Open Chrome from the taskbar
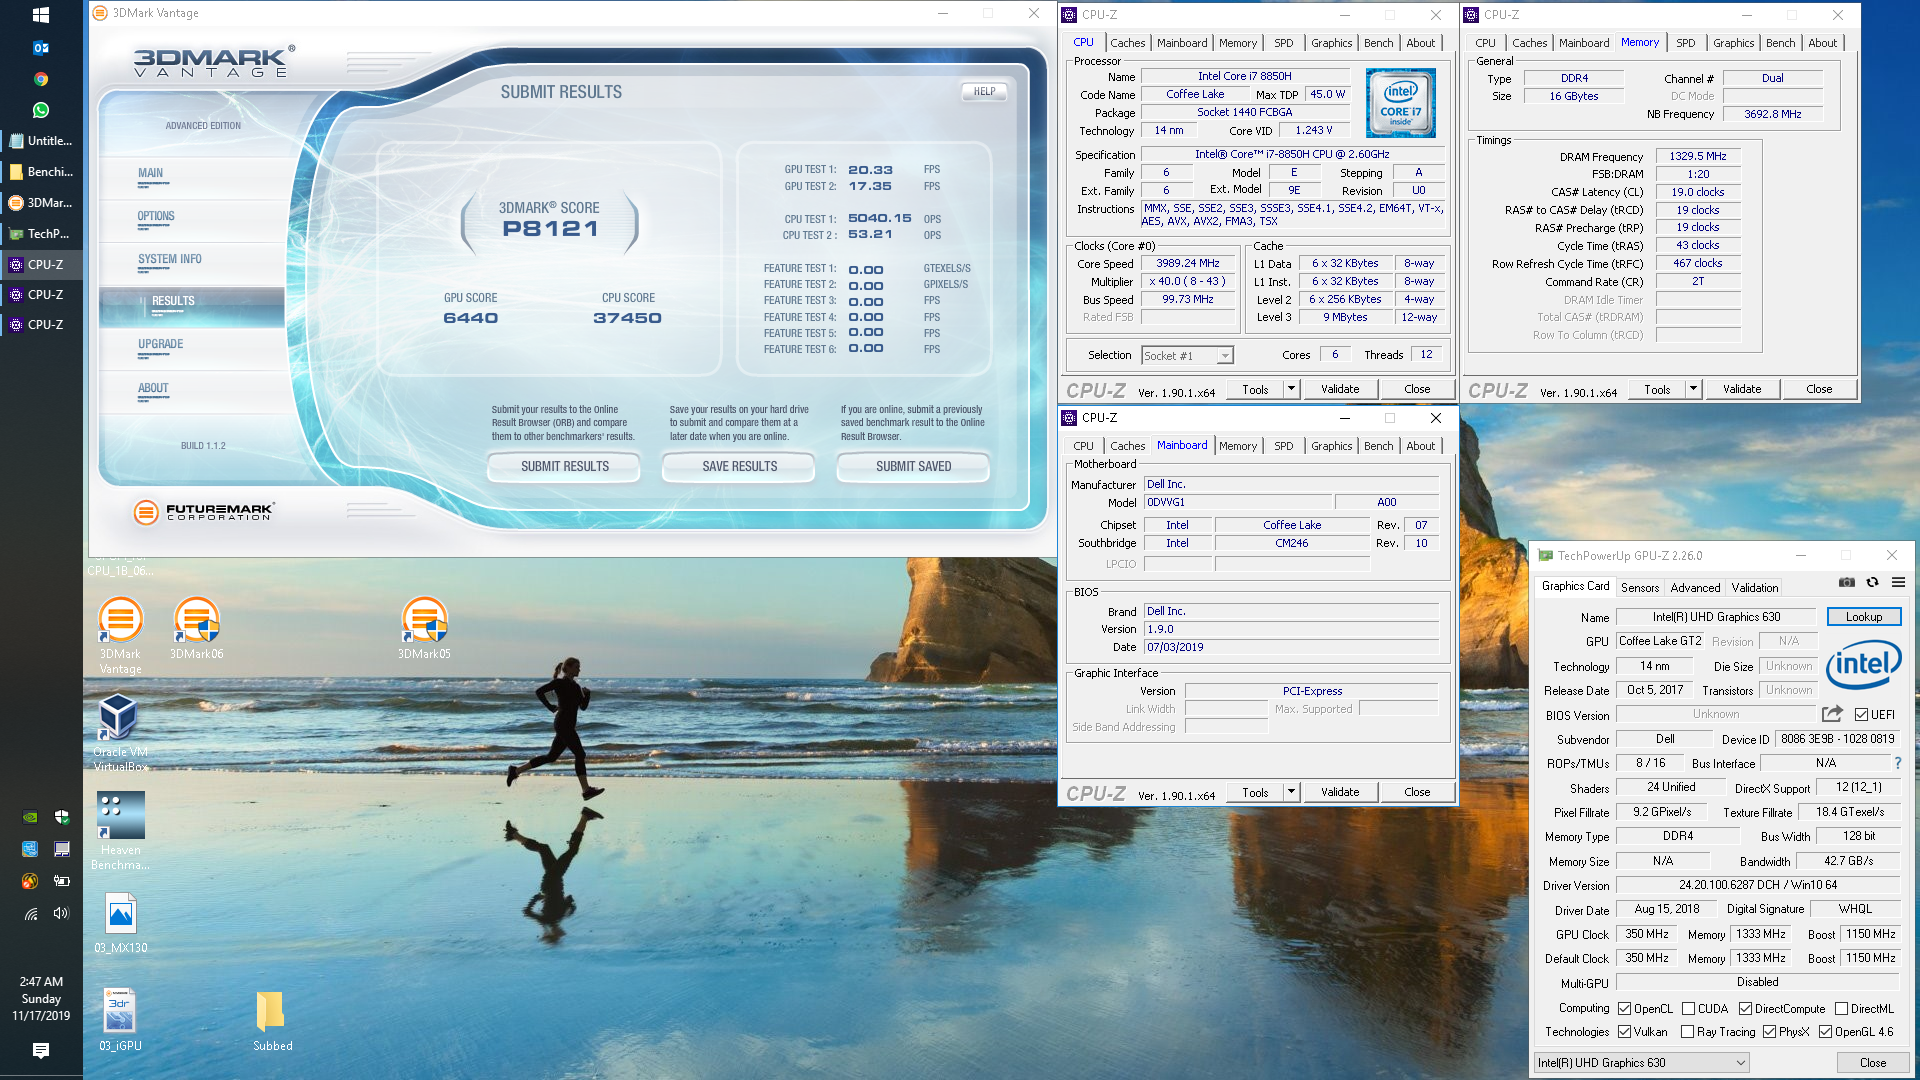 point(41,78)
